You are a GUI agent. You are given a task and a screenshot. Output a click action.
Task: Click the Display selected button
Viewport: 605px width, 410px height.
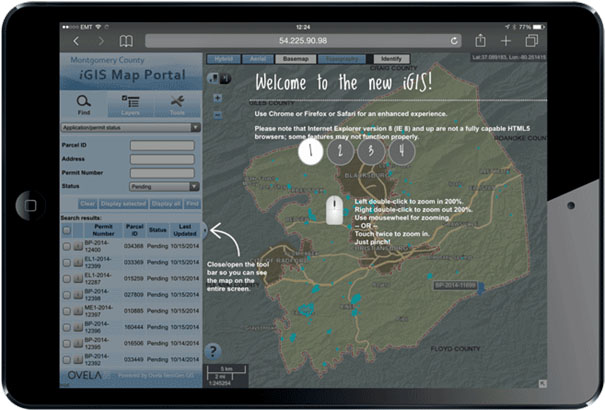123,204
